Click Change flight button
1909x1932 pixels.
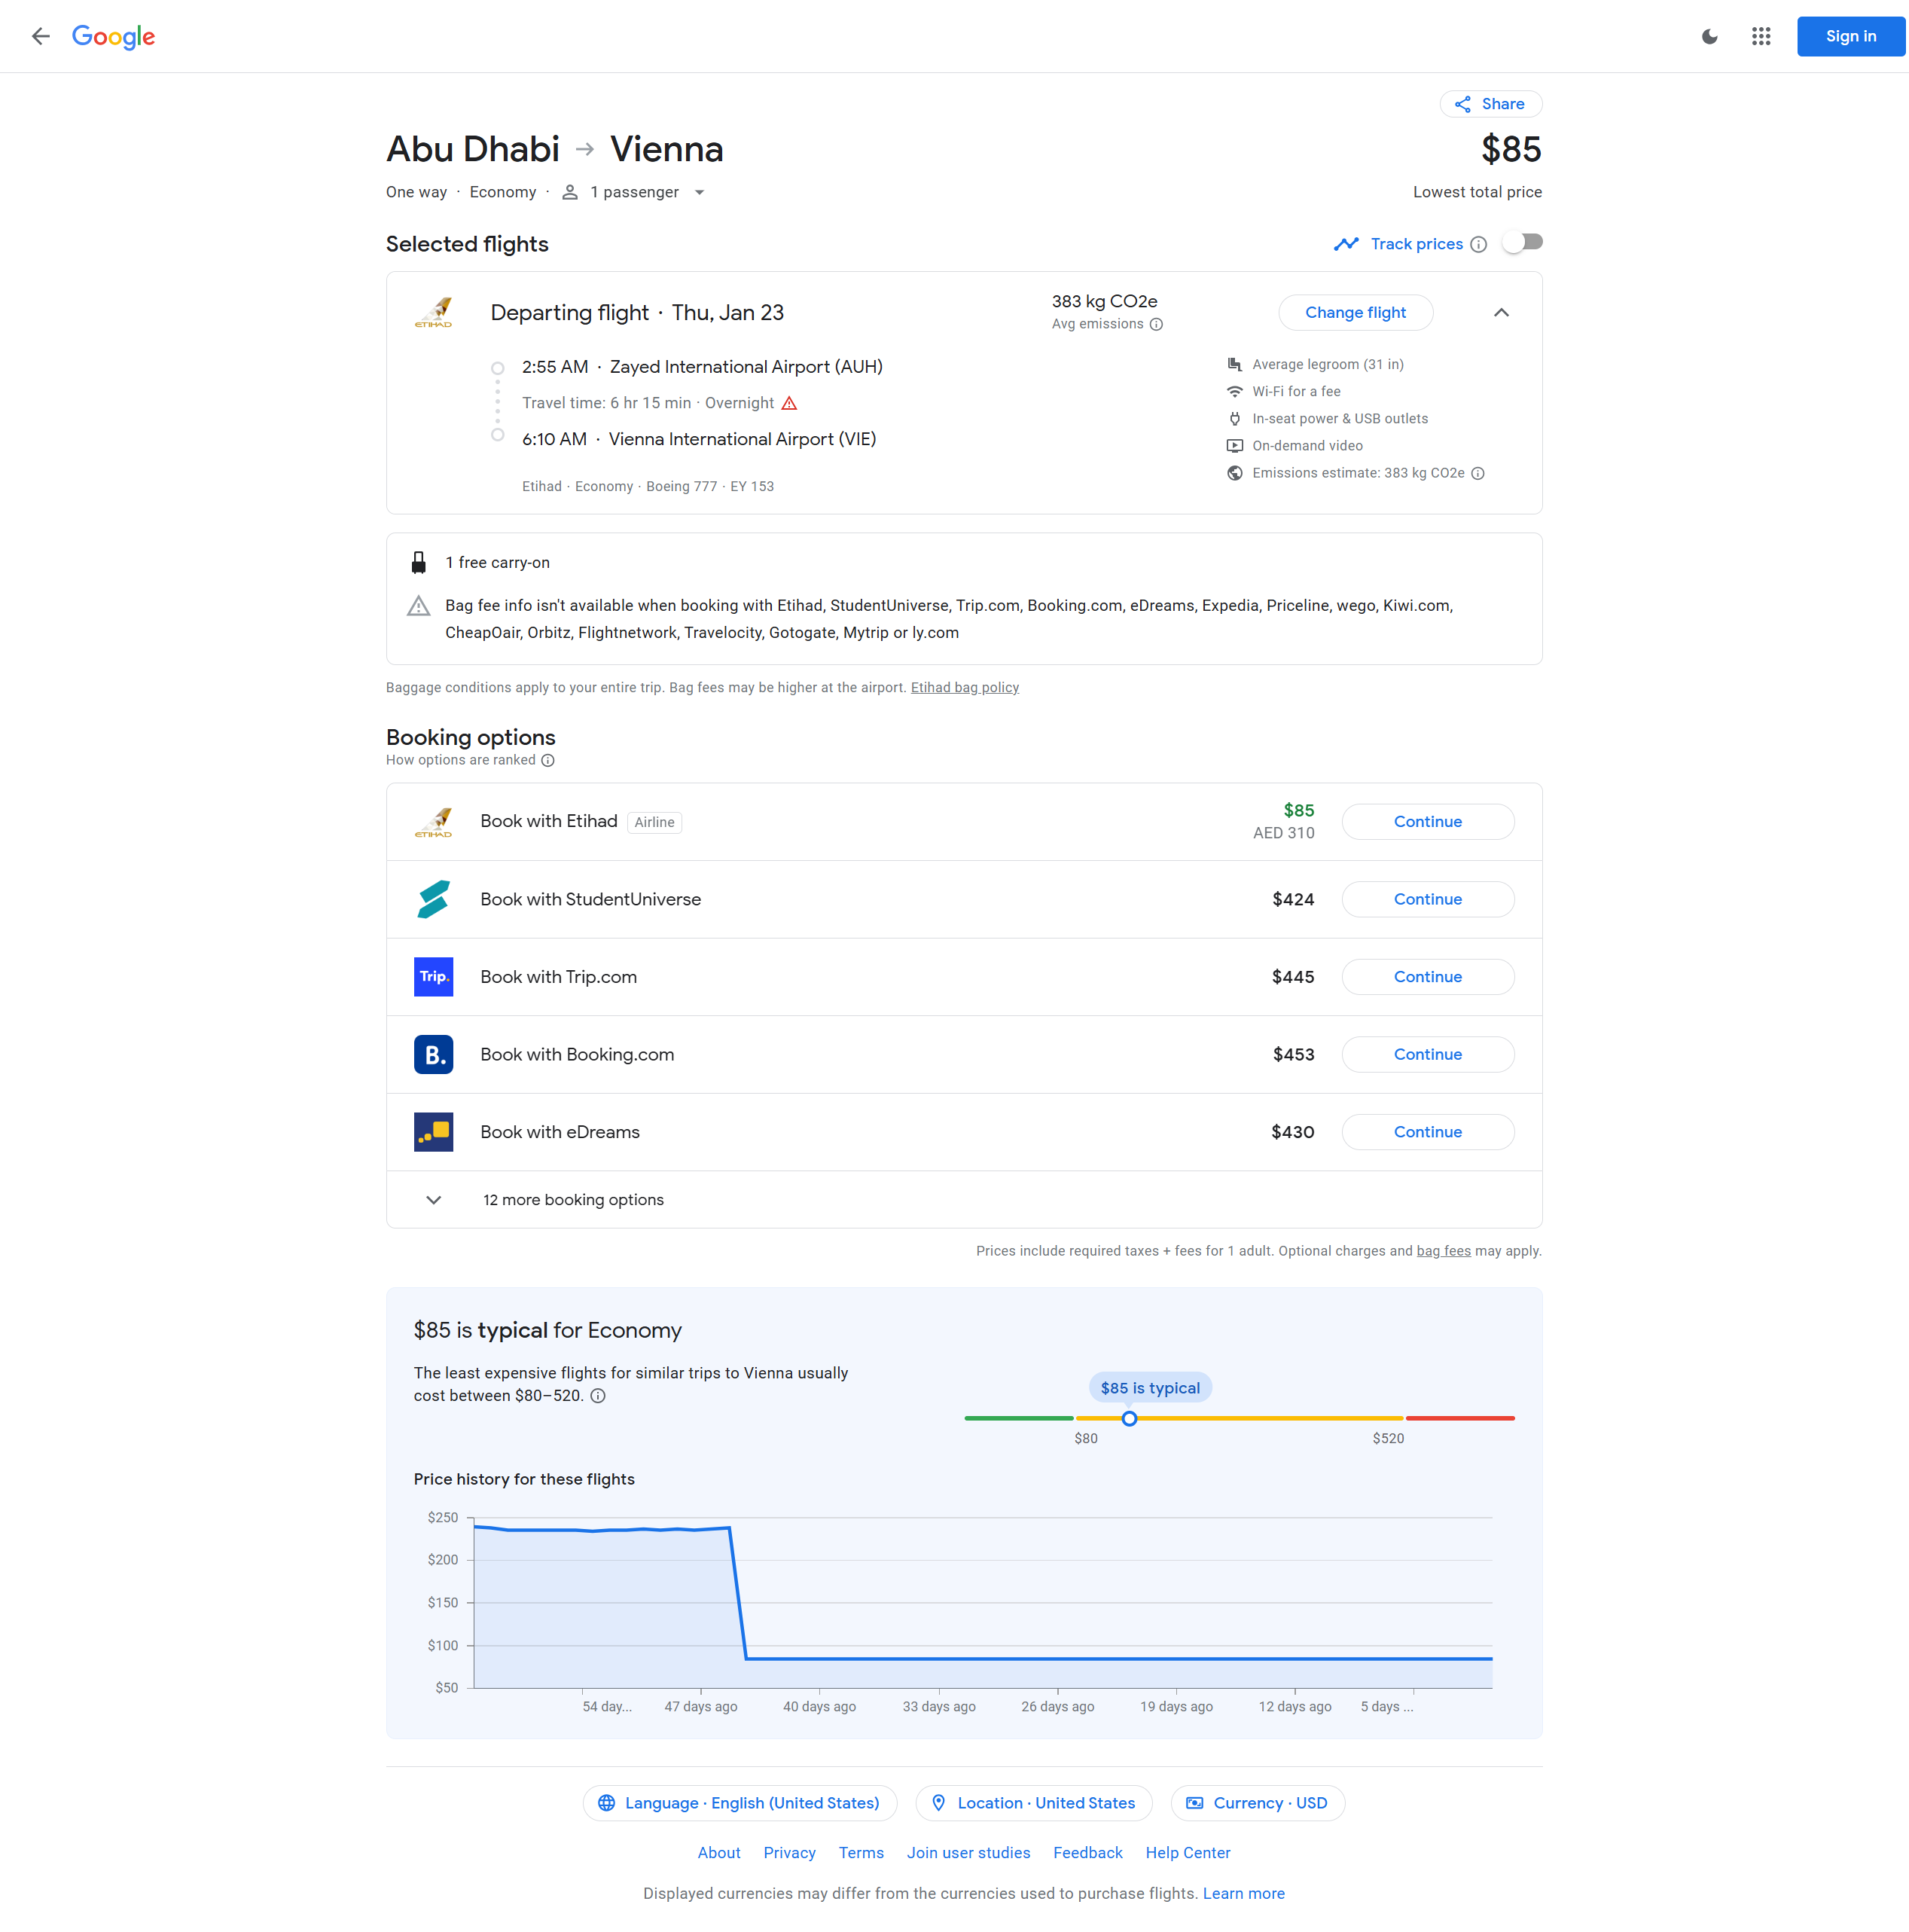click(x=1355, y=312)
